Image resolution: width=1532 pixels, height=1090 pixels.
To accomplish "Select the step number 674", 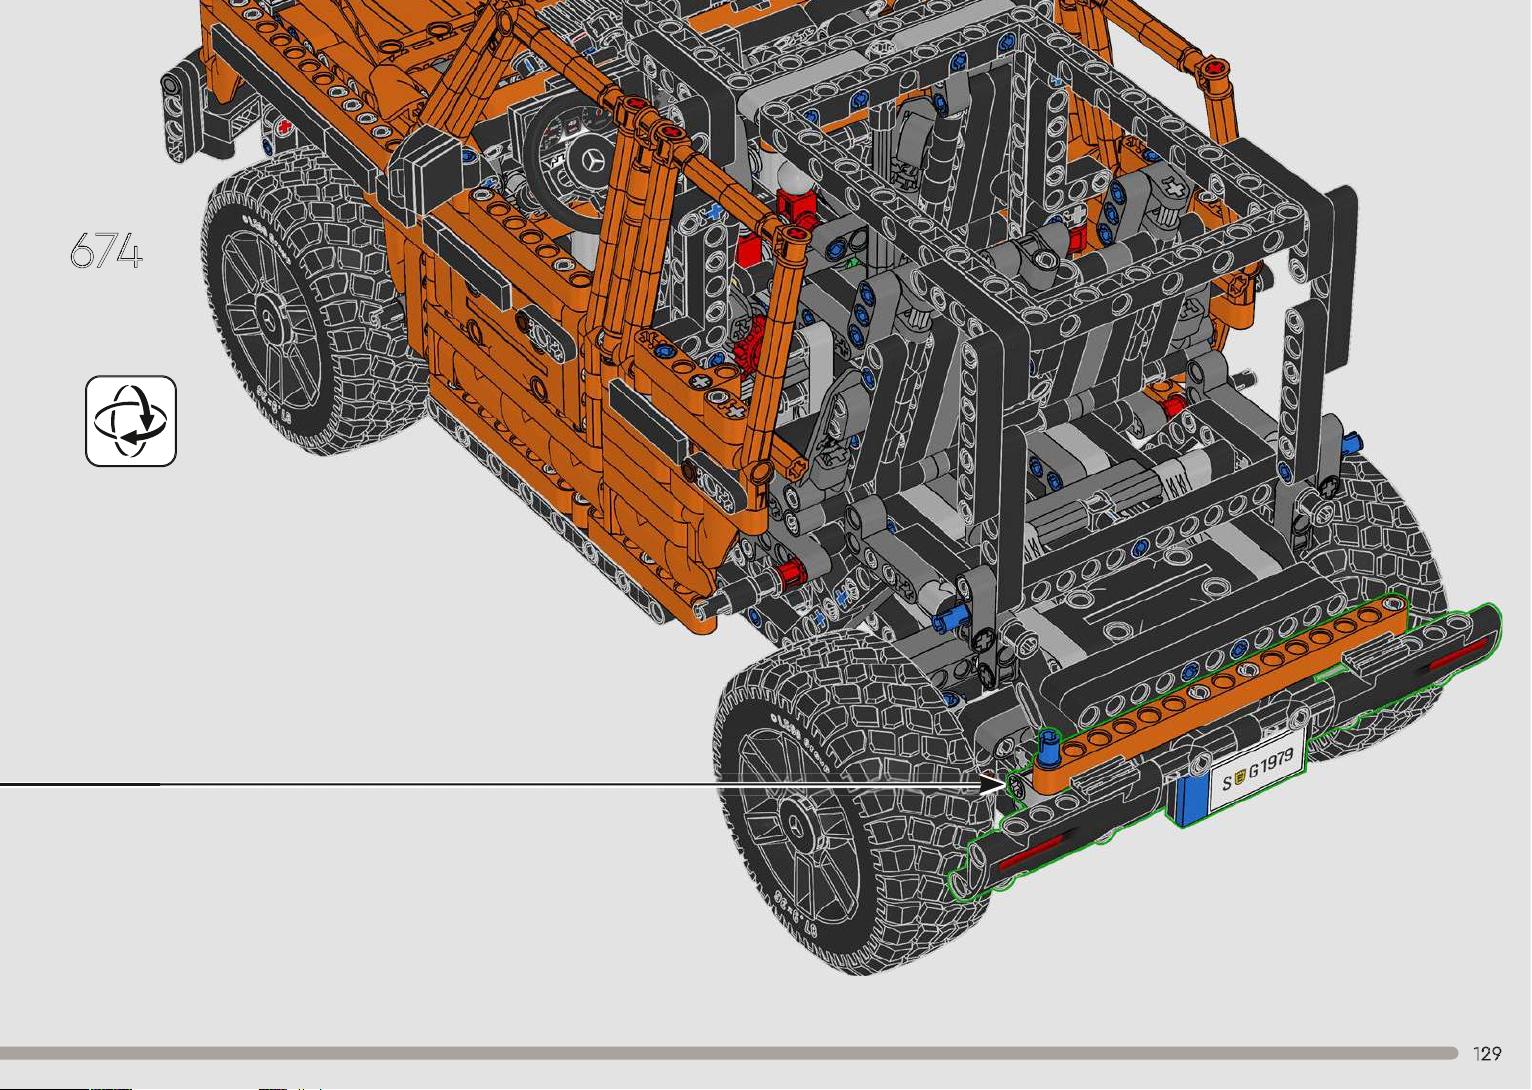I will pos(106,251).
